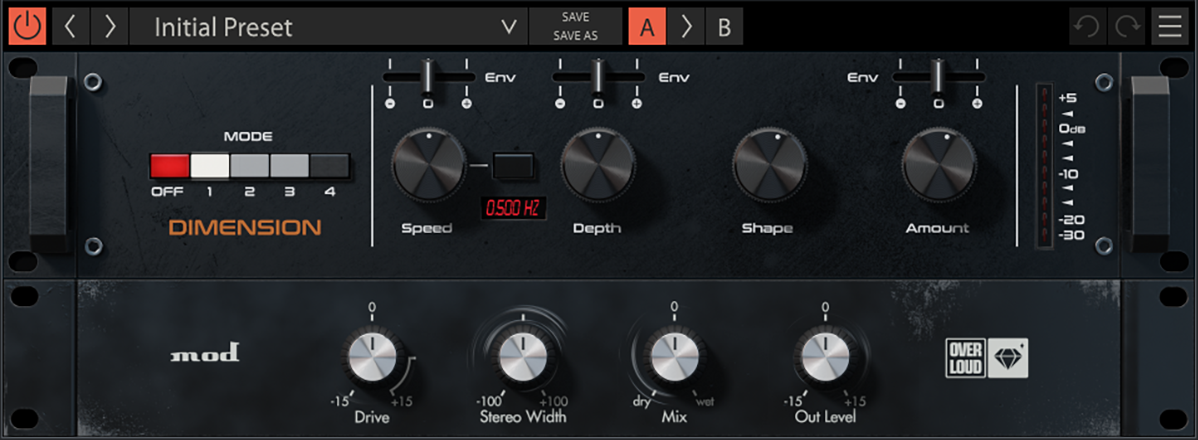
Task: Toggle the Speed sync button
Action: point(514,165)
